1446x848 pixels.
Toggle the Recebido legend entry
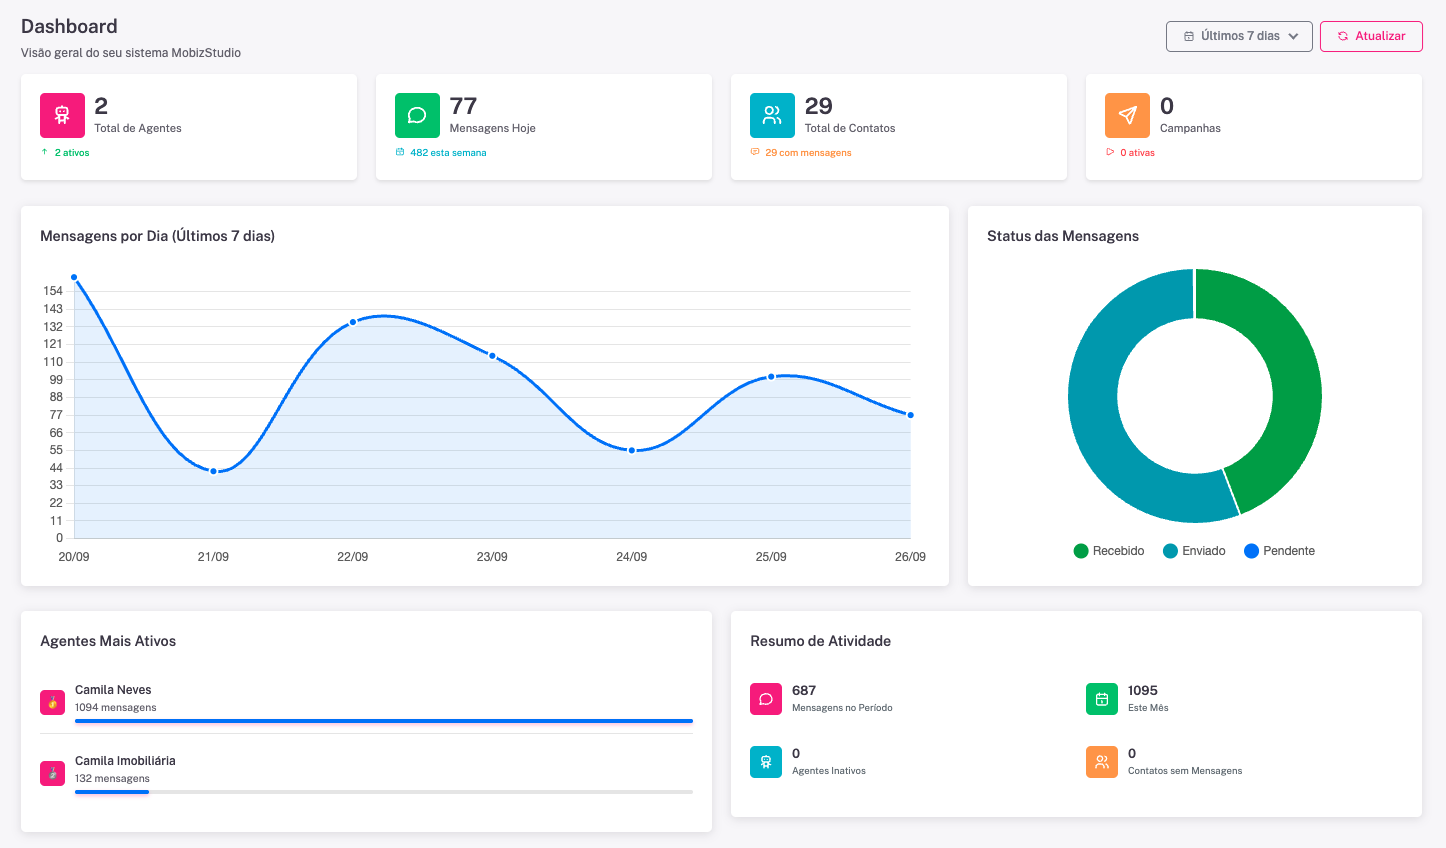(x=1108, y=550)
